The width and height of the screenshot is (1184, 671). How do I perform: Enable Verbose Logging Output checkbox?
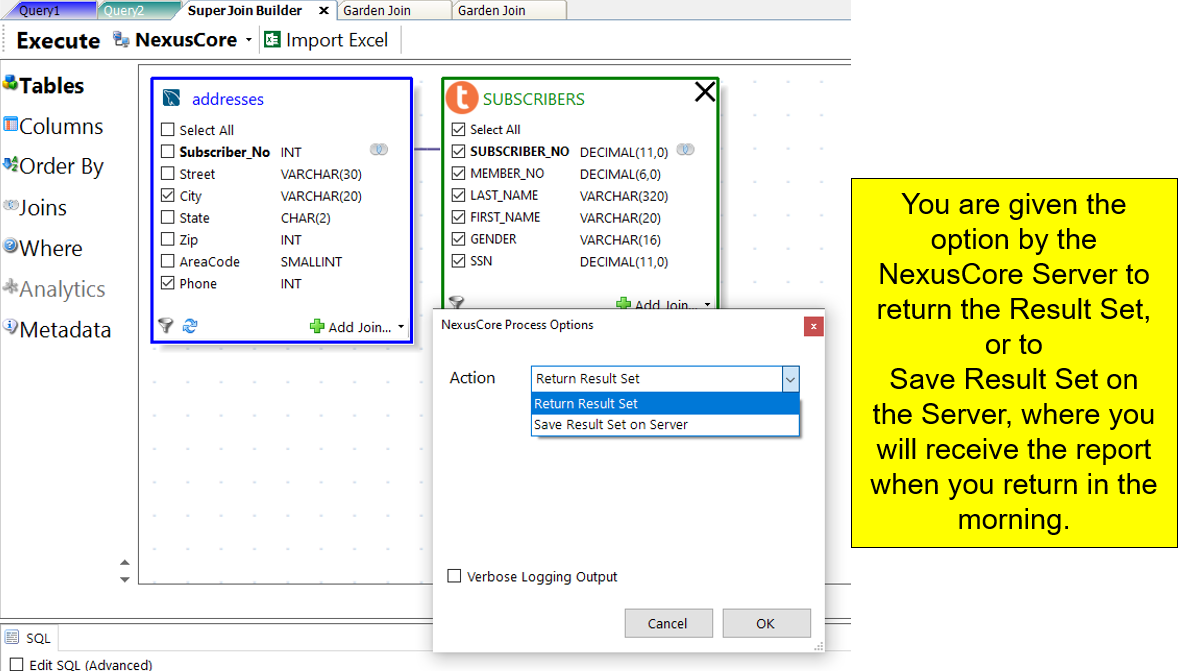[455, 576]
